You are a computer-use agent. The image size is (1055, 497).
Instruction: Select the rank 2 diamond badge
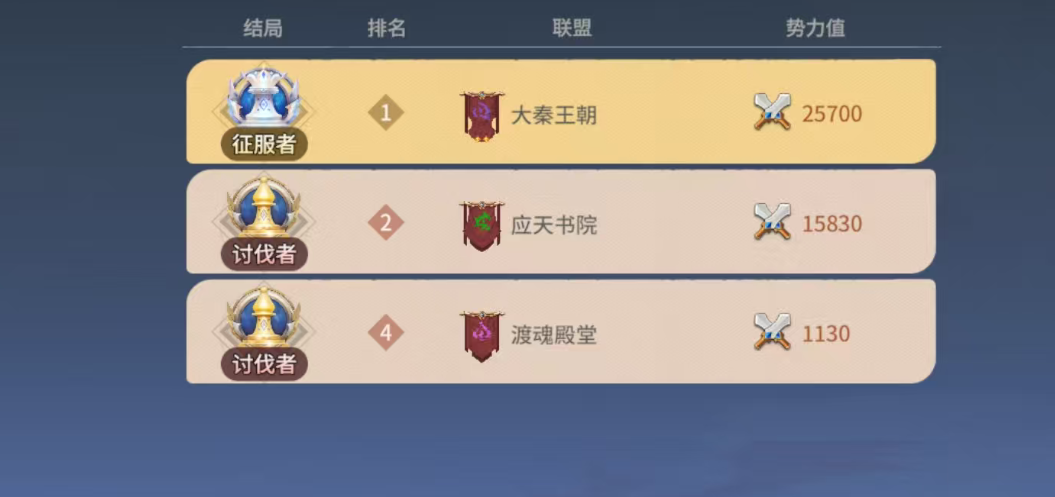click(386, 223)
